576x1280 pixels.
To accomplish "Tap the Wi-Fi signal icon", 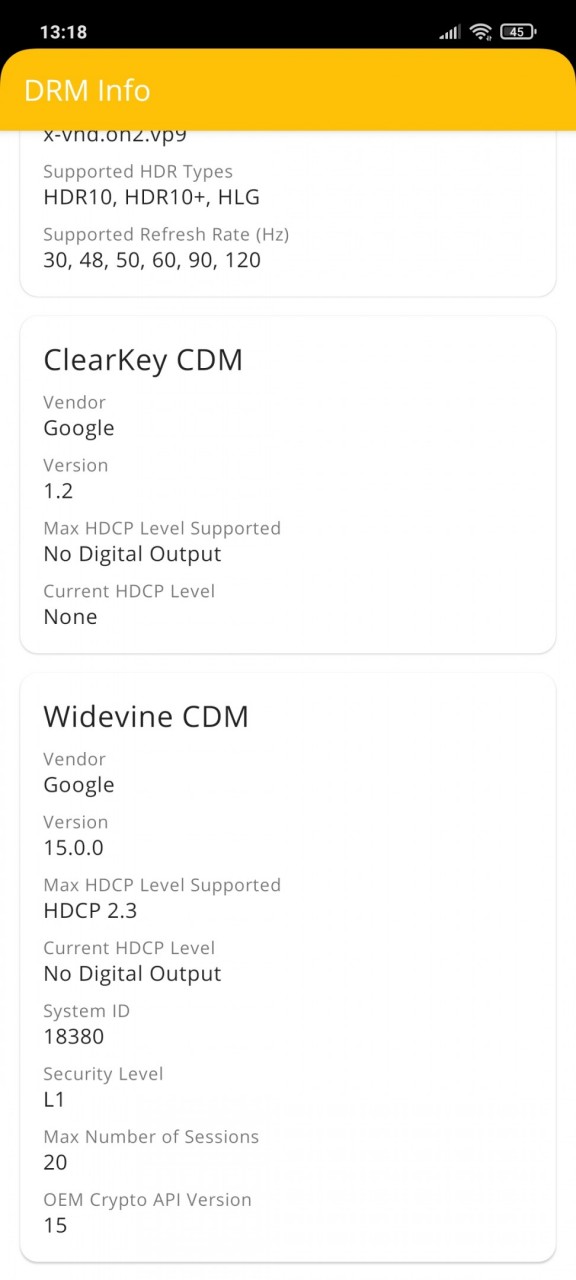I will click(x=481, y=32).
